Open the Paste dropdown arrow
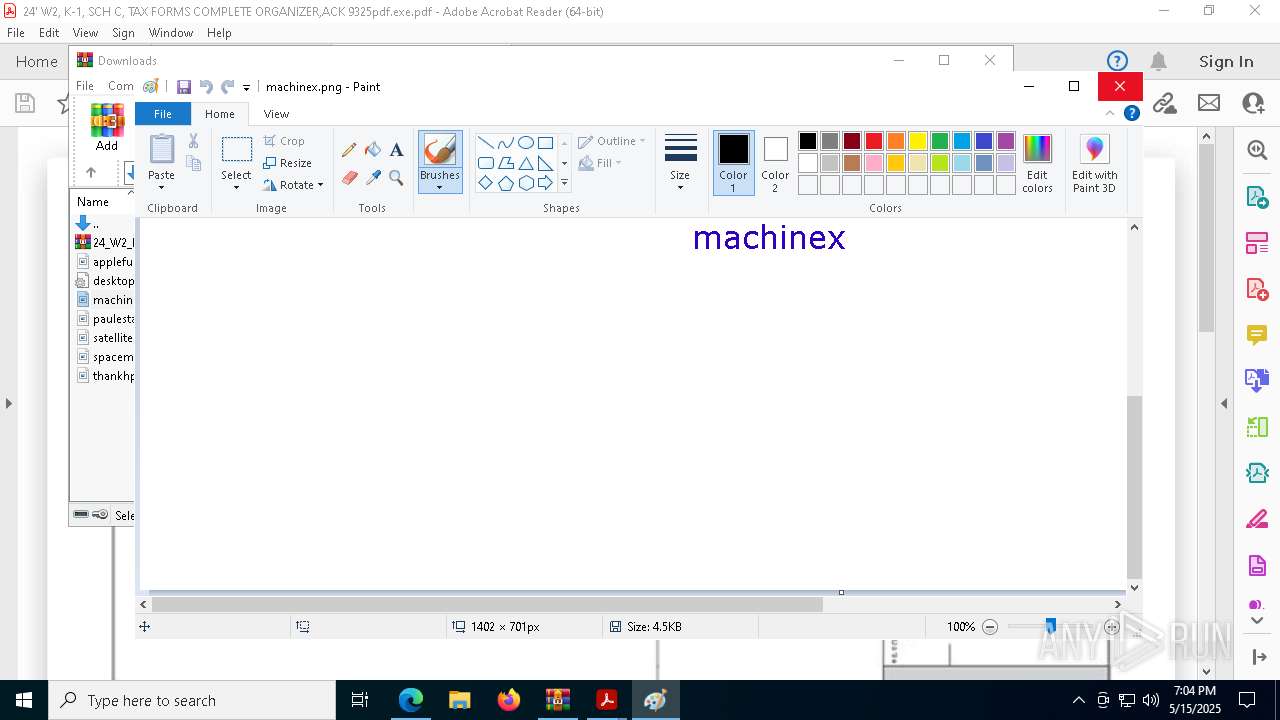1280x720 pixels. pyautogui.click(x=161, y=187)
